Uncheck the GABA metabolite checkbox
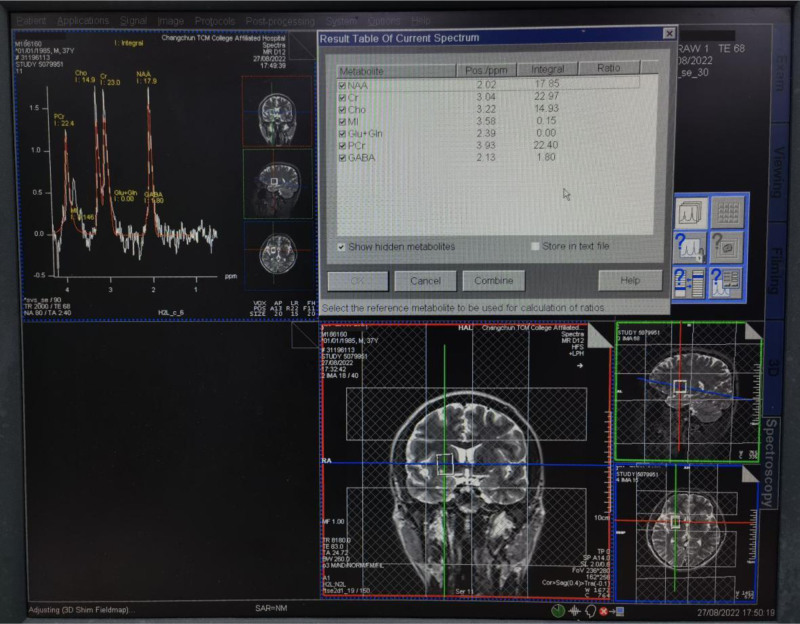Image resolution: width=800 pixels, height=624 pixels. (342, 158)
